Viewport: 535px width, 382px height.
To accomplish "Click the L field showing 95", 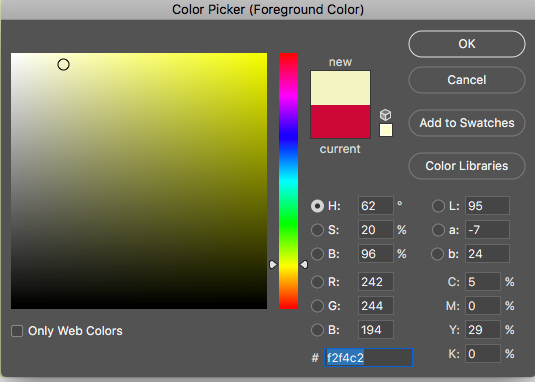I will [x=487, y=206].
